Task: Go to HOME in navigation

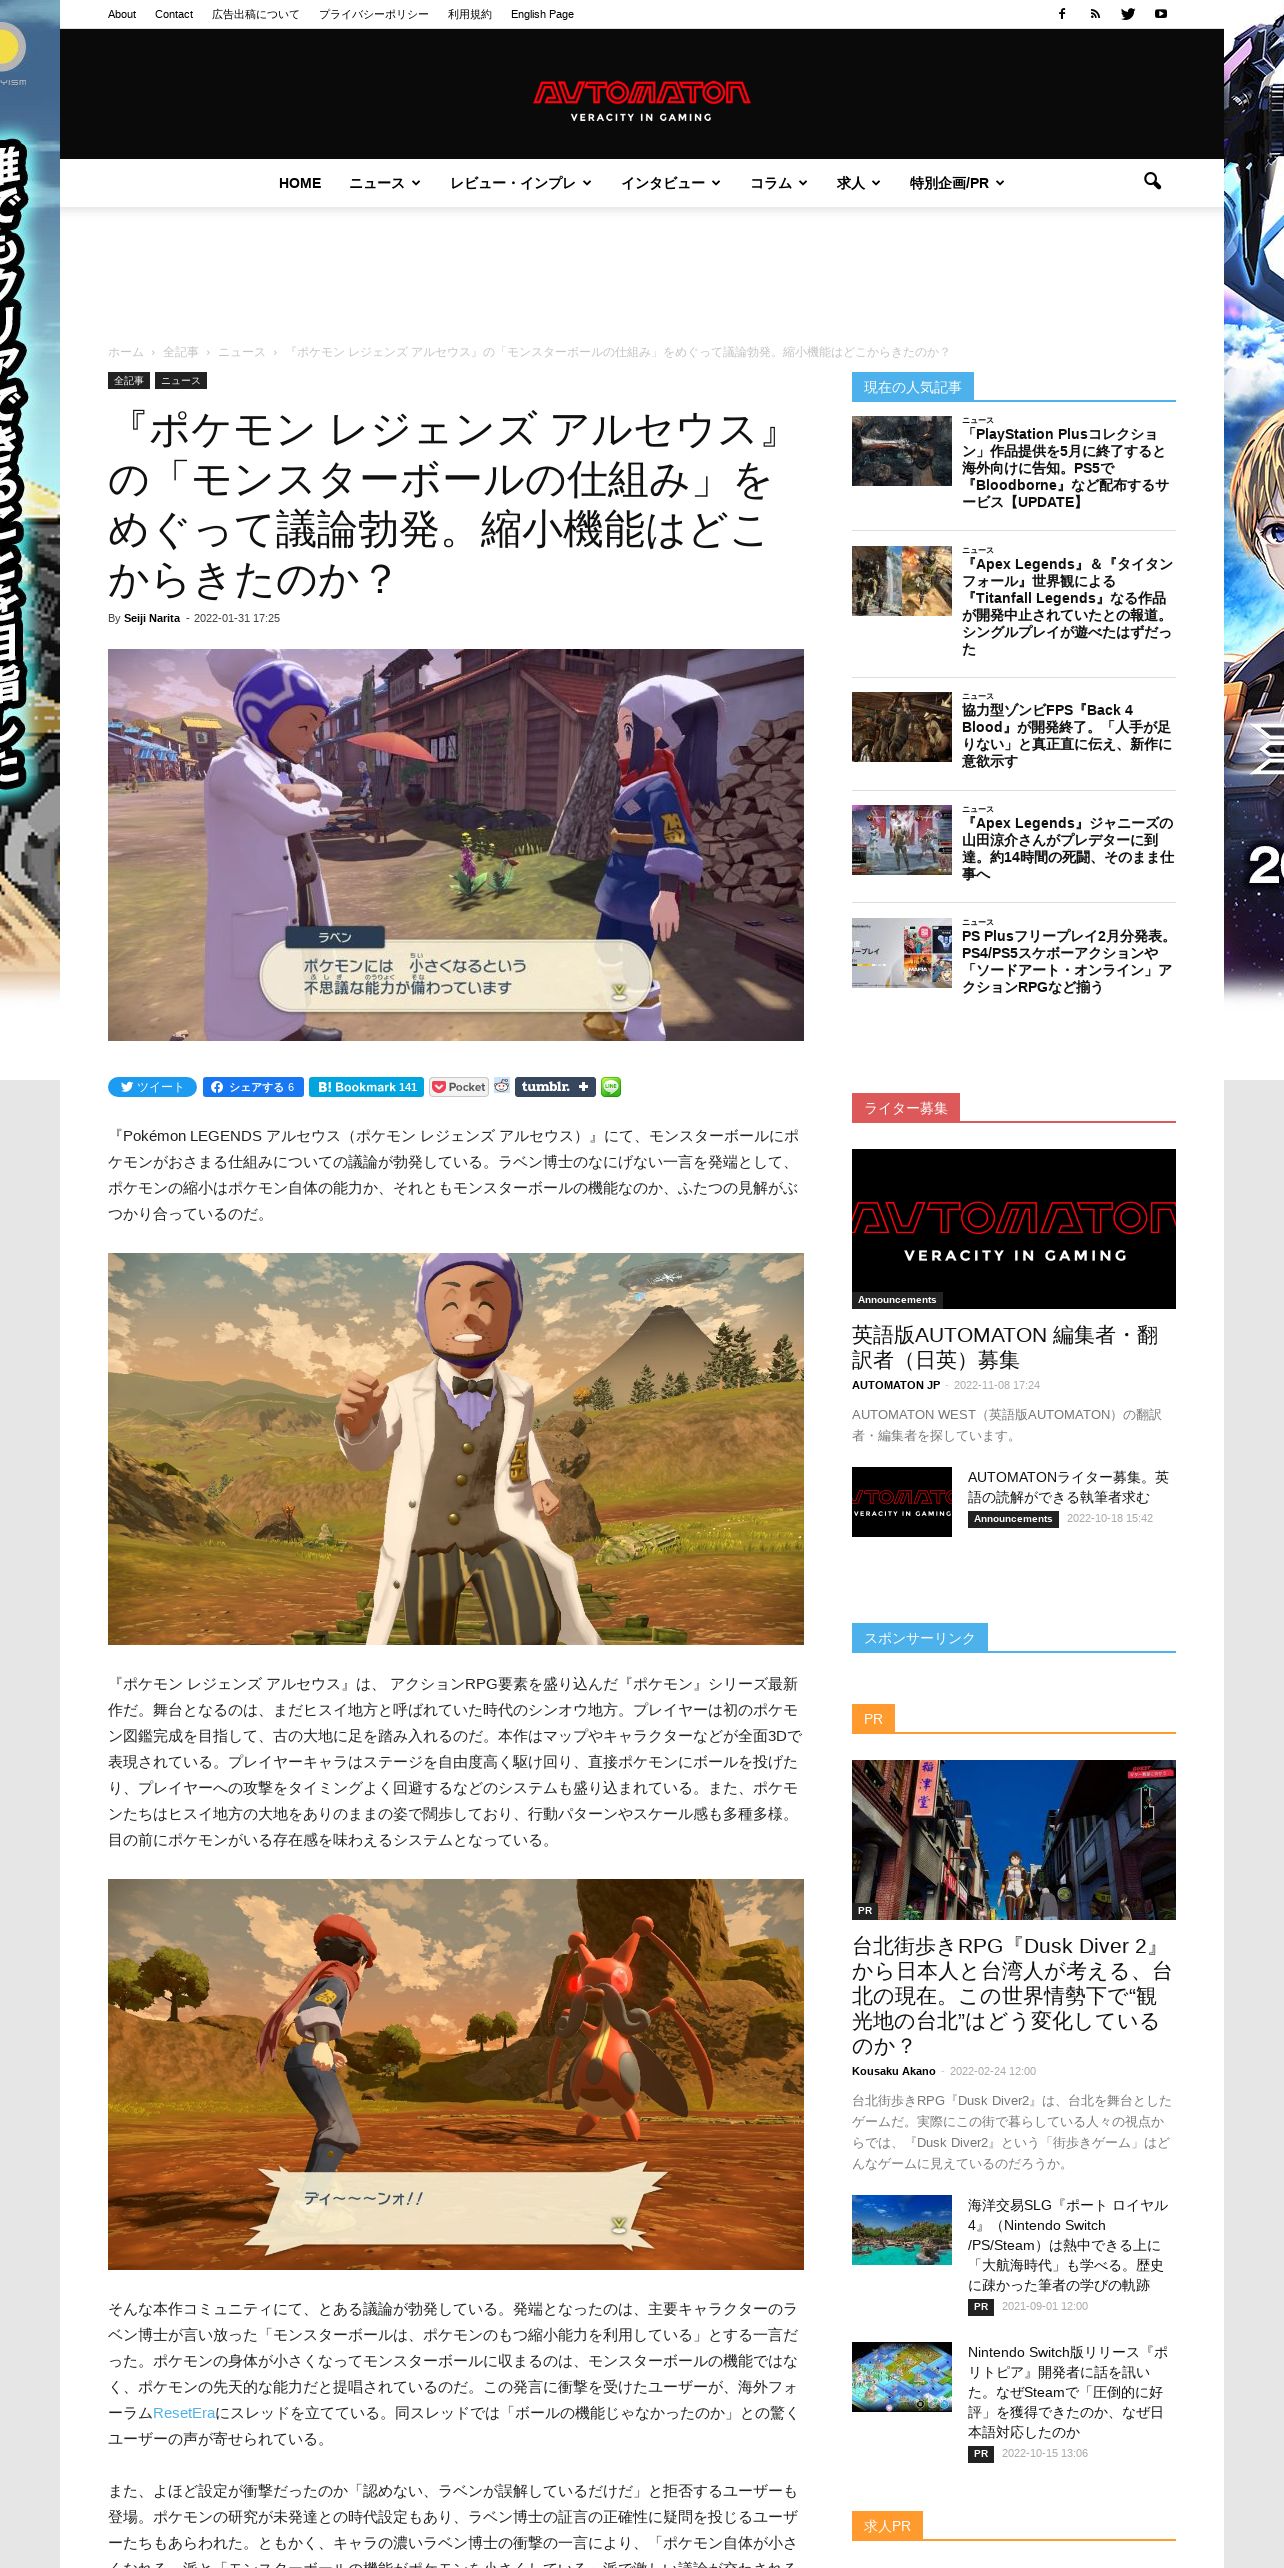Action: click(x=300, y=183)
